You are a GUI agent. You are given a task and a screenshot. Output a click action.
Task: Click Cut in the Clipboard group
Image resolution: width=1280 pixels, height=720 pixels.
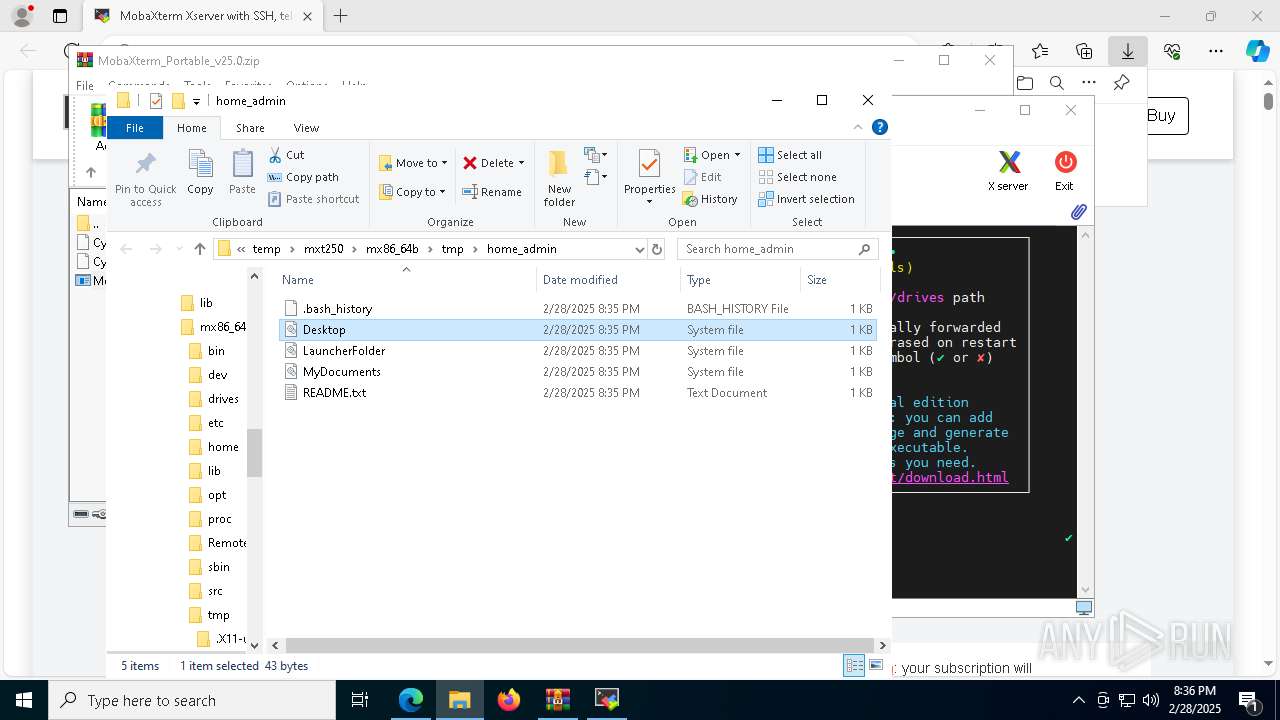[286, 155]
